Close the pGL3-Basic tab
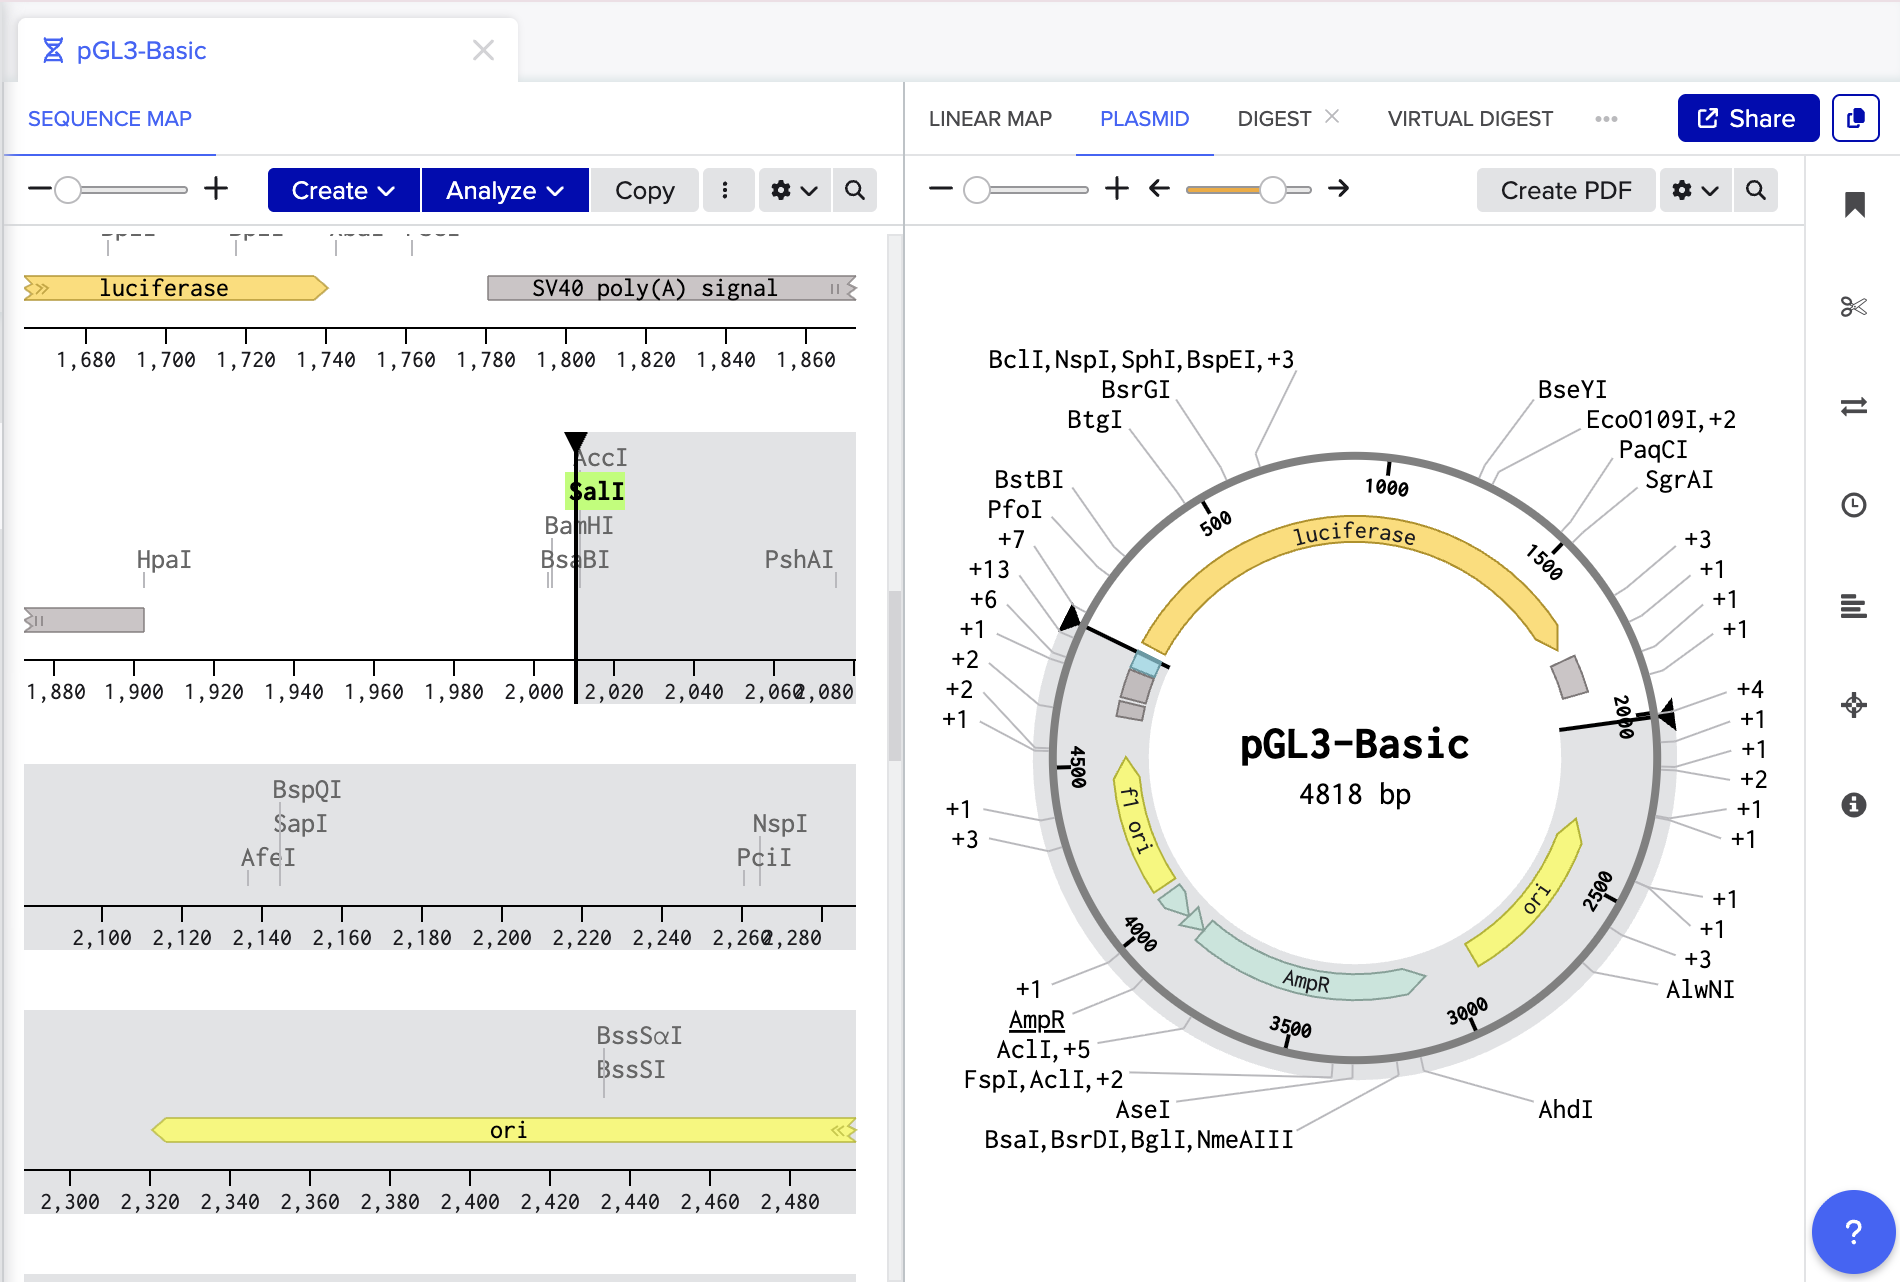Viewport: 1900px width, 1282px height. (x=483, y=50)
